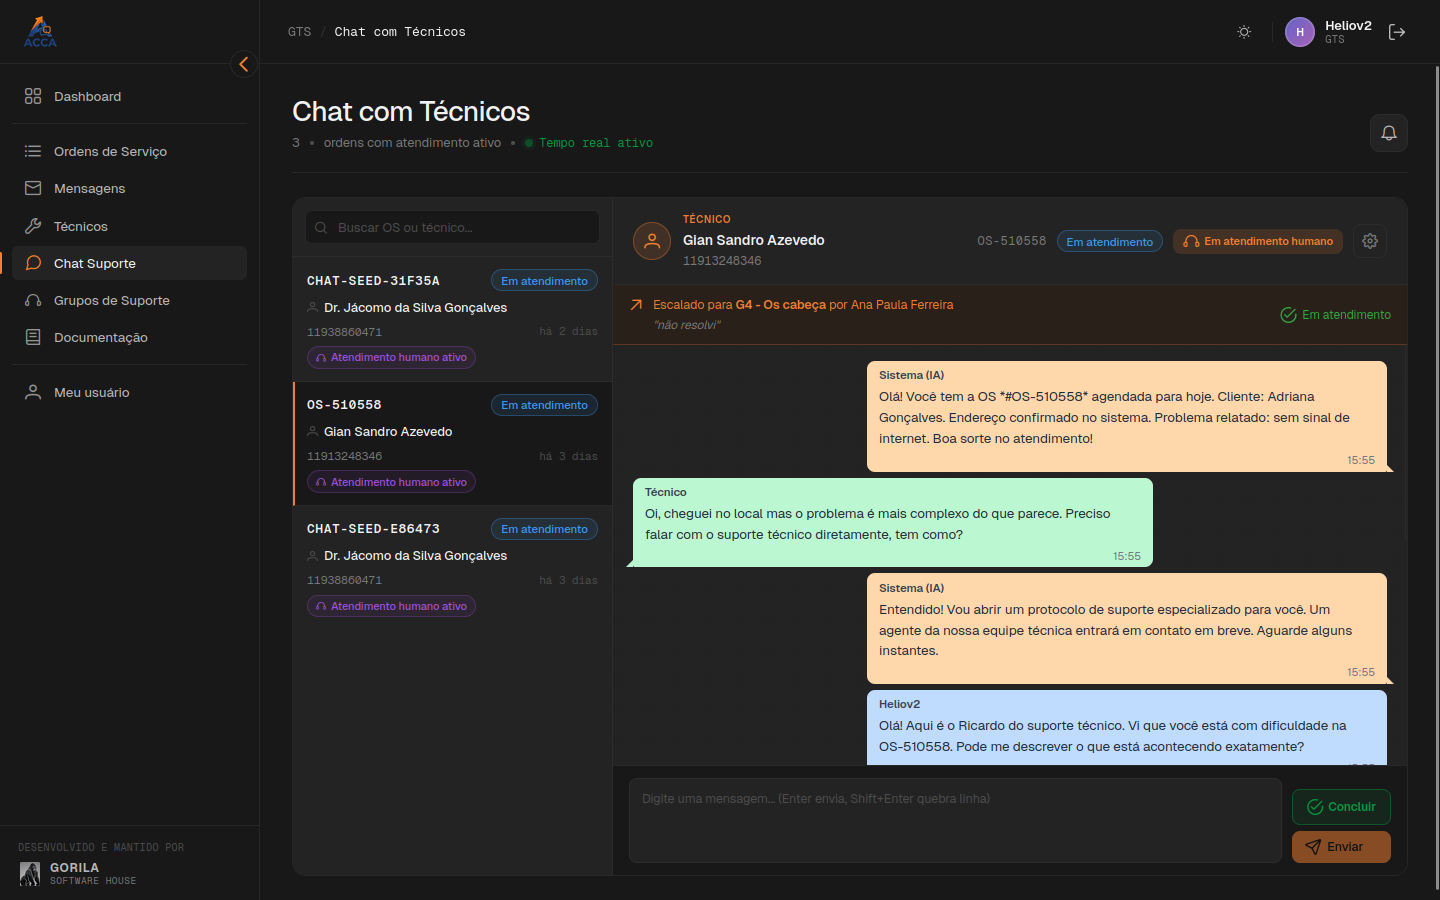Screen dimensions: 1440x900
Task: Click the Concluir button
Action: tap(1341, 807)
